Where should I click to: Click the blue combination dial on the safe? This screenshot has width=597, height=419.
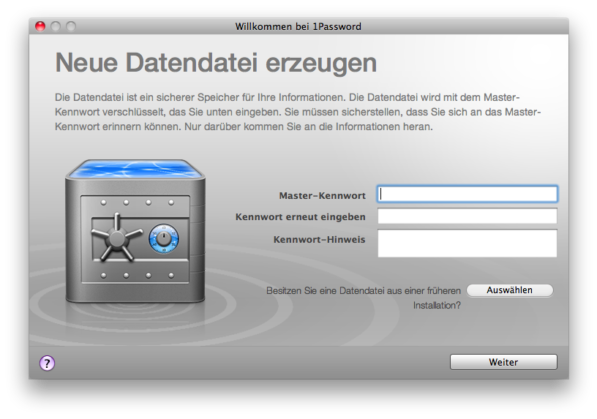click(164, 239)
